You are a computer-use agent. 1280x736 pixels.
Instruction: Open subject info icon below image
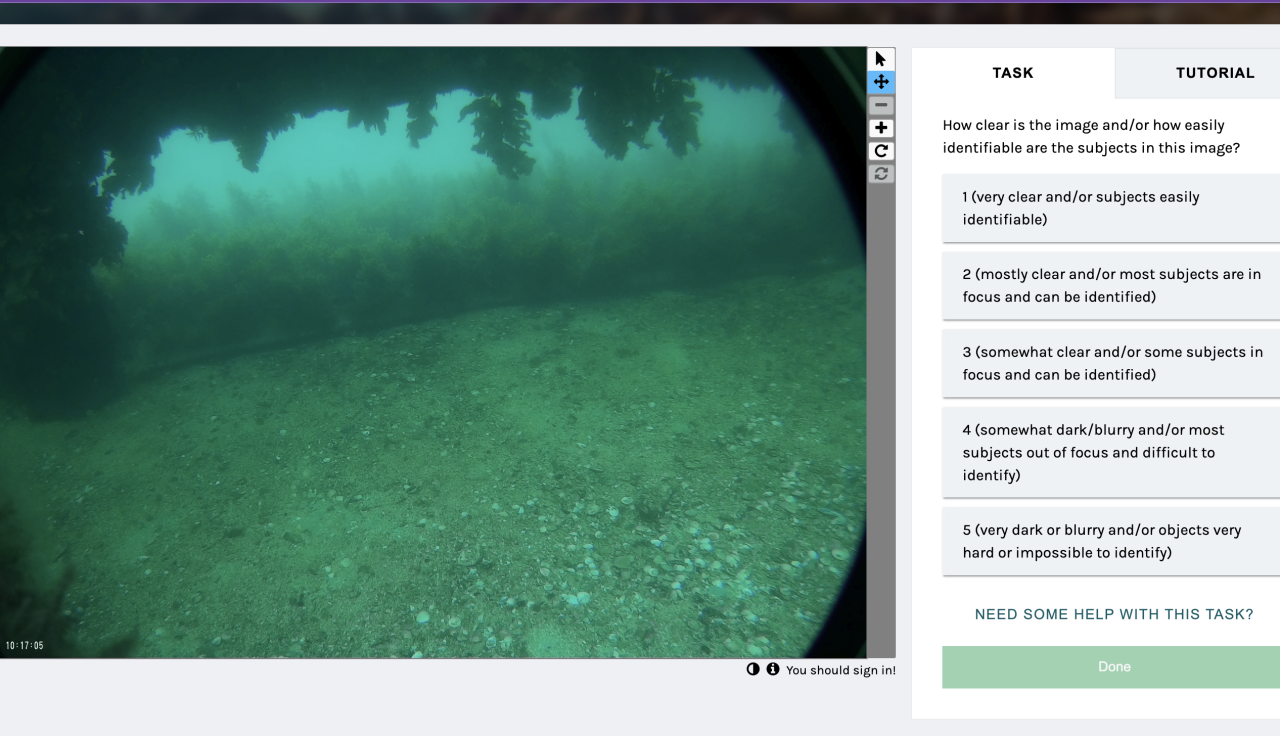(773, 669)
